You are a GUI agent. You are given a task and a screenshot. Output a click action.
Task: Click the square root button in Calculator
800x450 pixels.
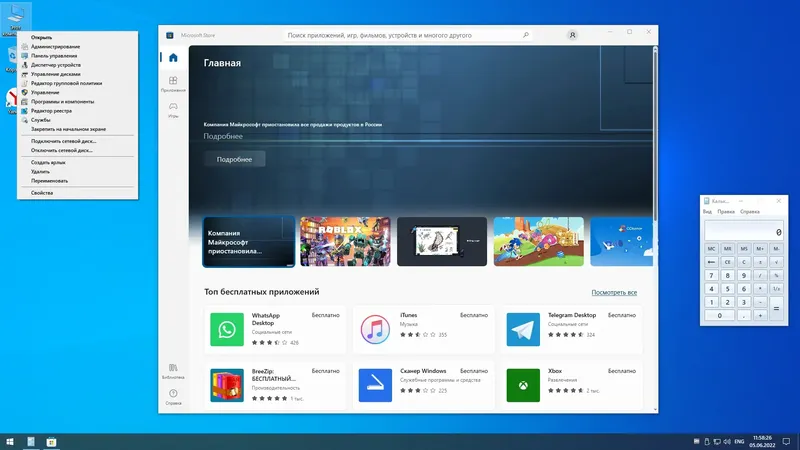[776, 262]
